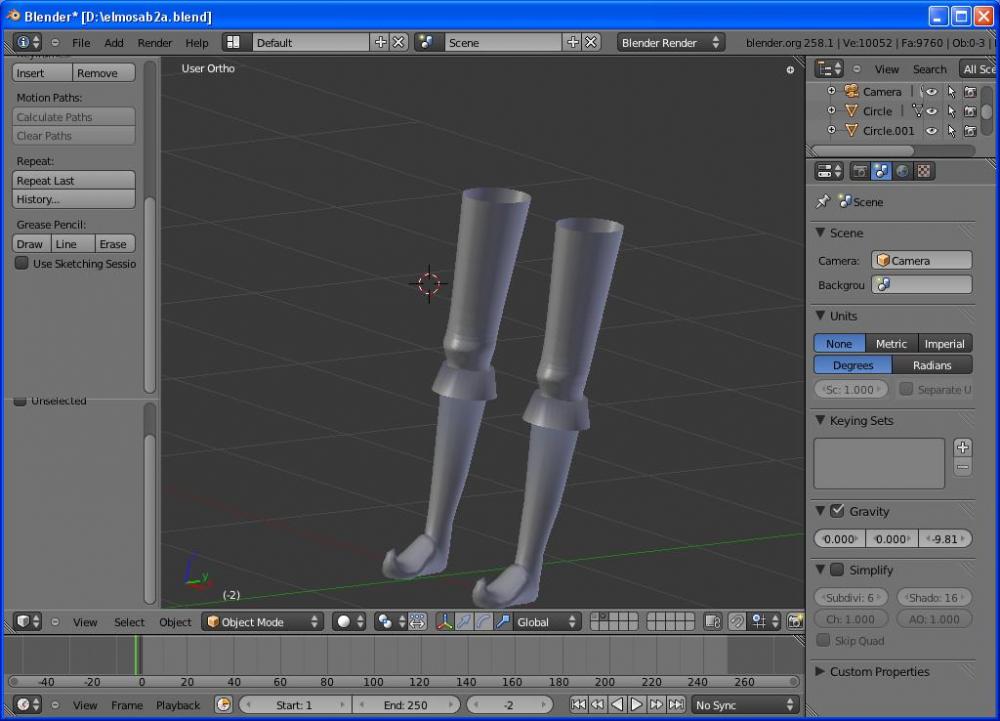Screen dimensions: 1000x721
Task: Open the Select menu in 3D view header
Action: click(129, 622)
